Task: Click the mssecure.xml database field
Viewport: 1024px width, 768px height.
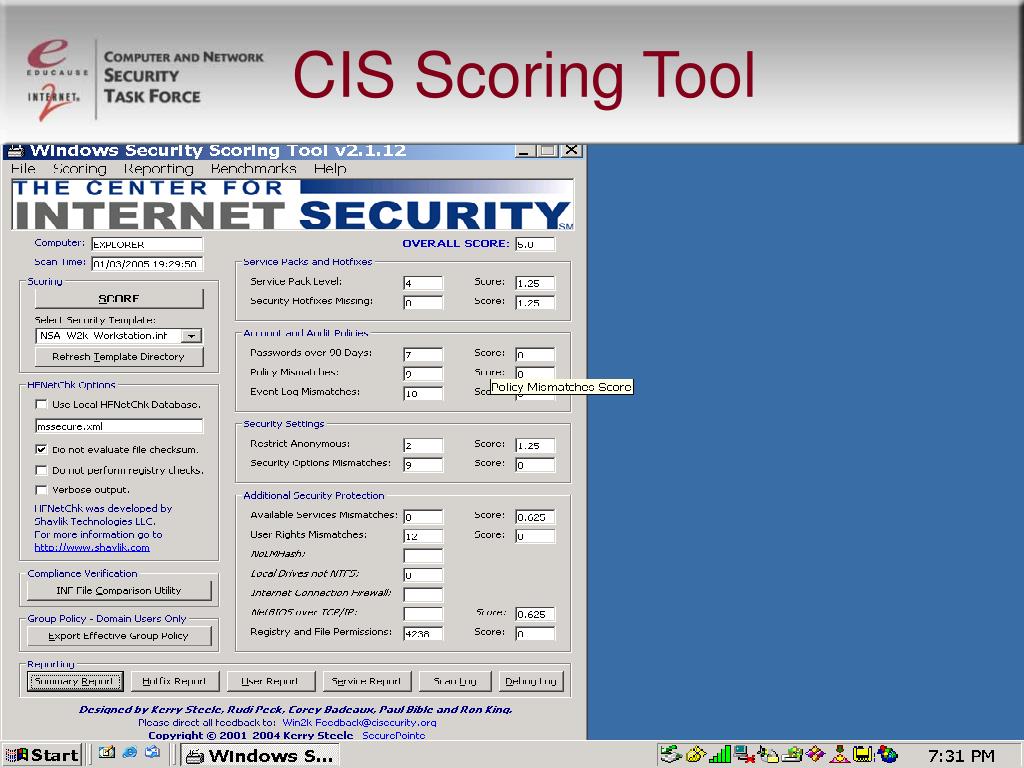Action: click(119, 426)
